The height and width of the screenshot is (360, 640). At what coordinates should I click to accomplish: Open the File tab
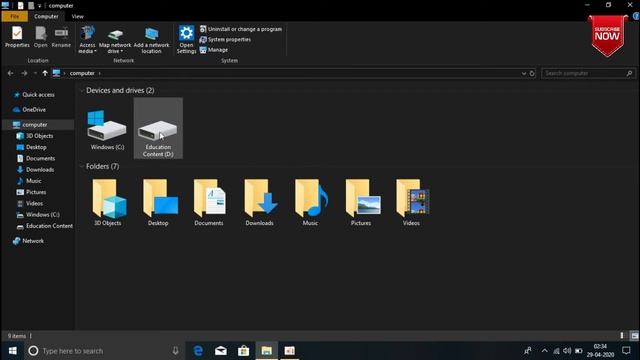15,16
